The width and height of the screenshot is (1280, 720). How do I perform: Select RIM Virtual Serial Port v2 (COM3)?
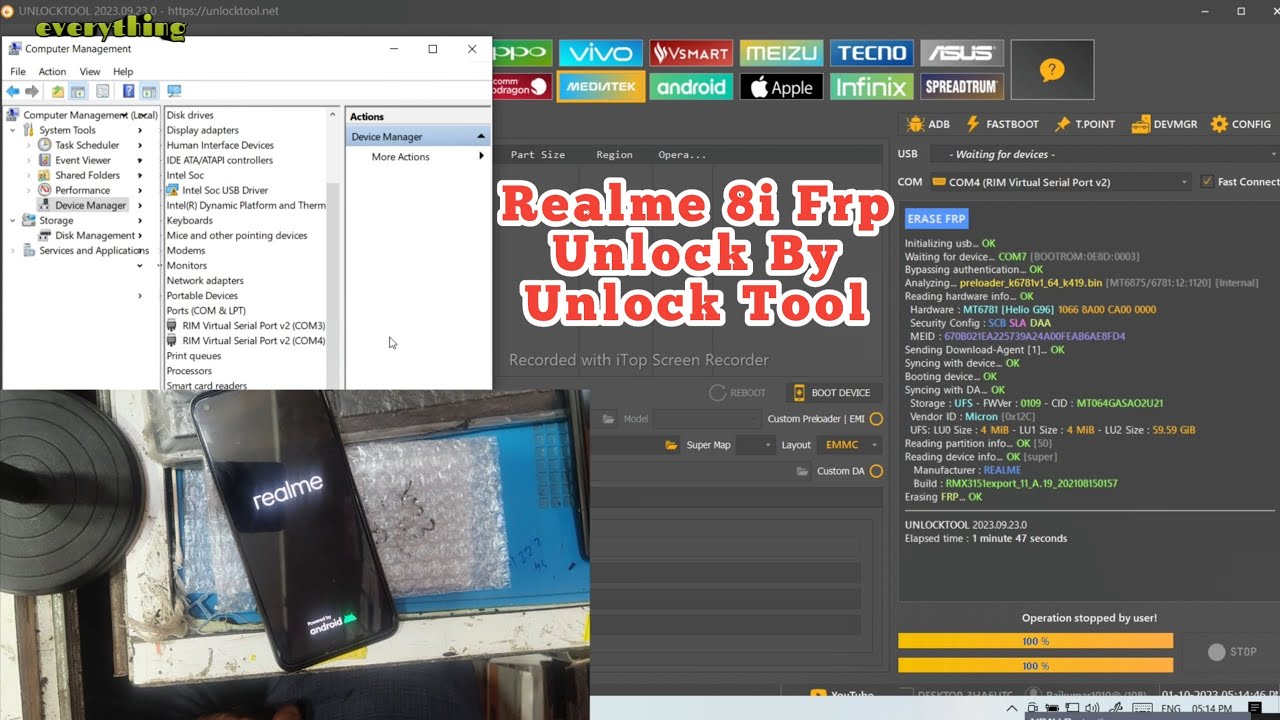click(x=246, y=326)
